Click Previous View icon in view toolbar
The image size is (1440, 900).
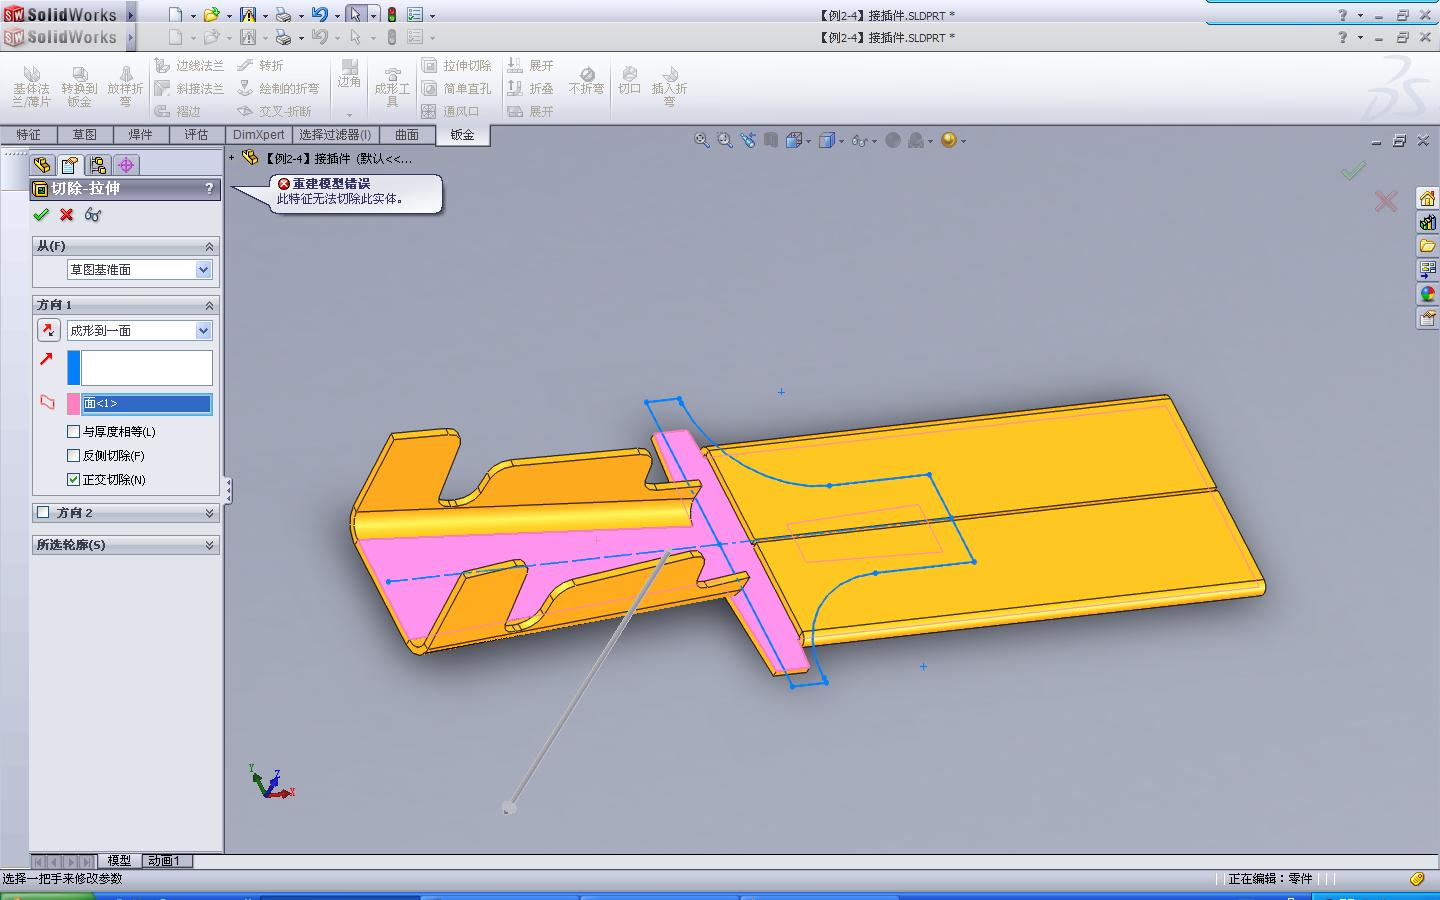[x=748, y=141]
